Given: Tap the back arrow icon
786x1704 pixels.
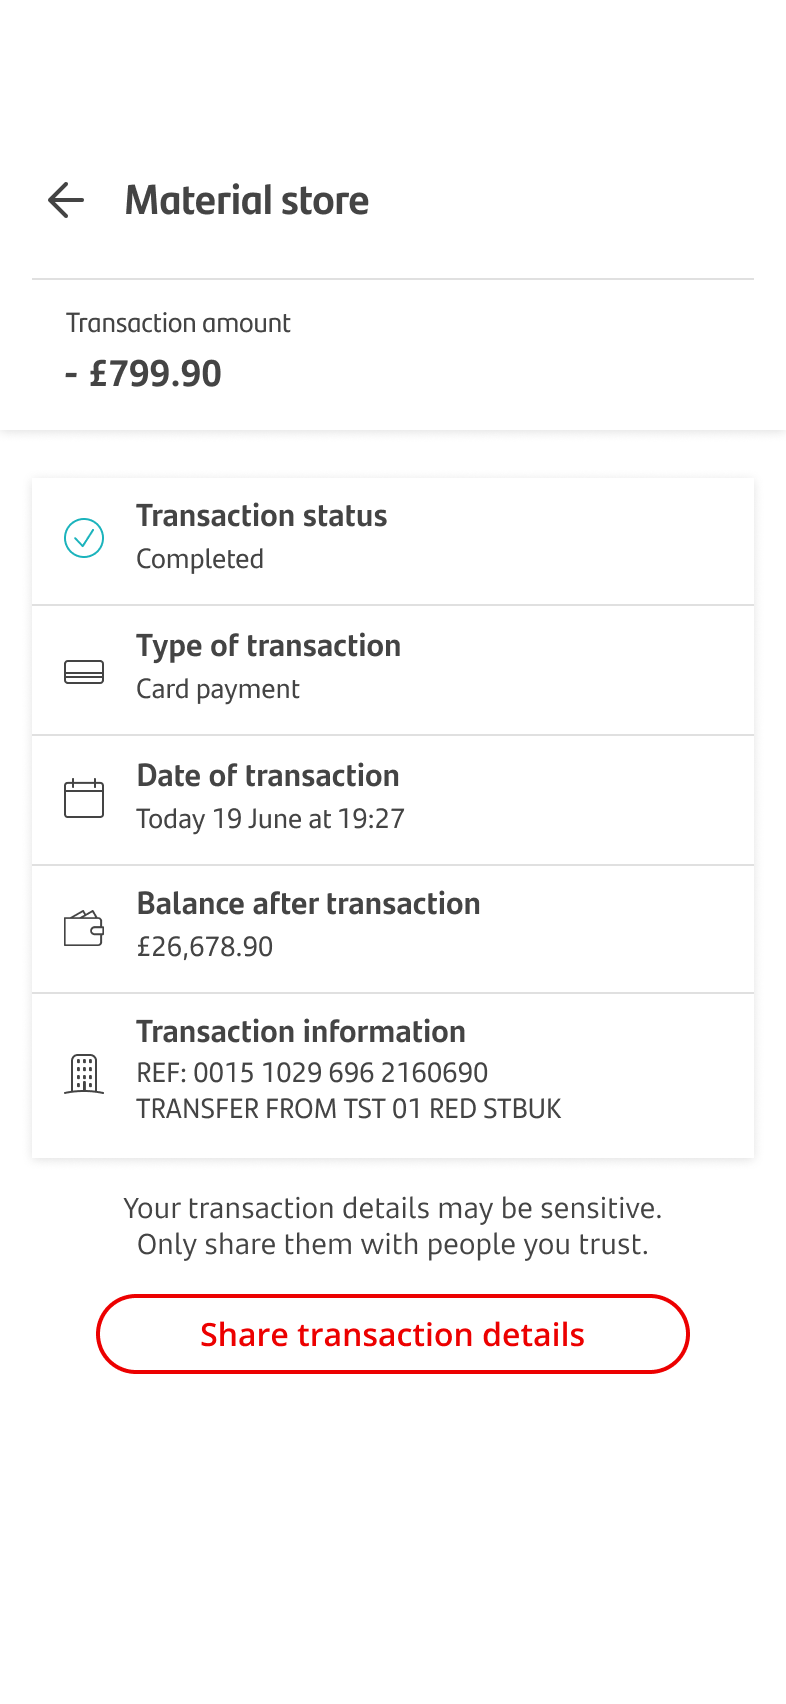Looking at the screenshot, I should [x=66, y=200].
